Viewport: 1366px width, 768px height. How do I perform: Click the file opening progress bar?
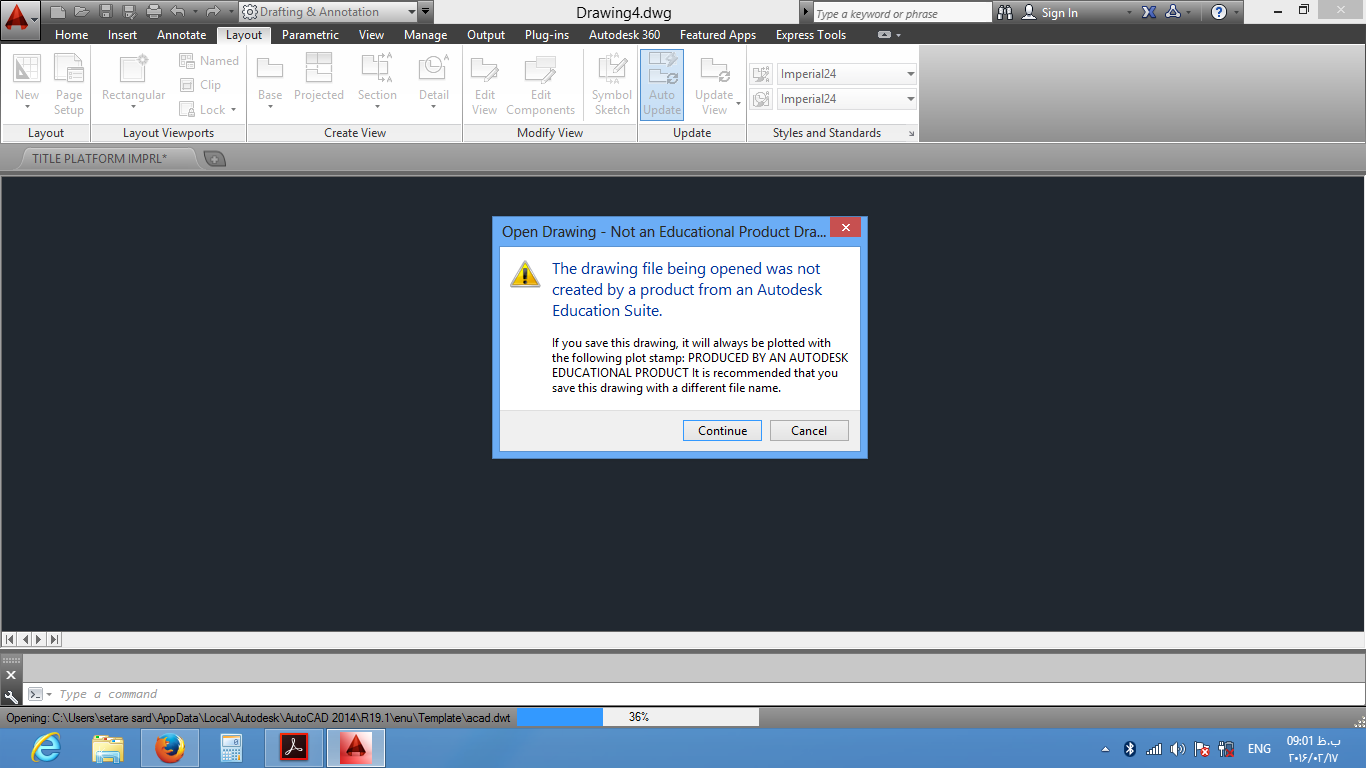pos(638,717)
